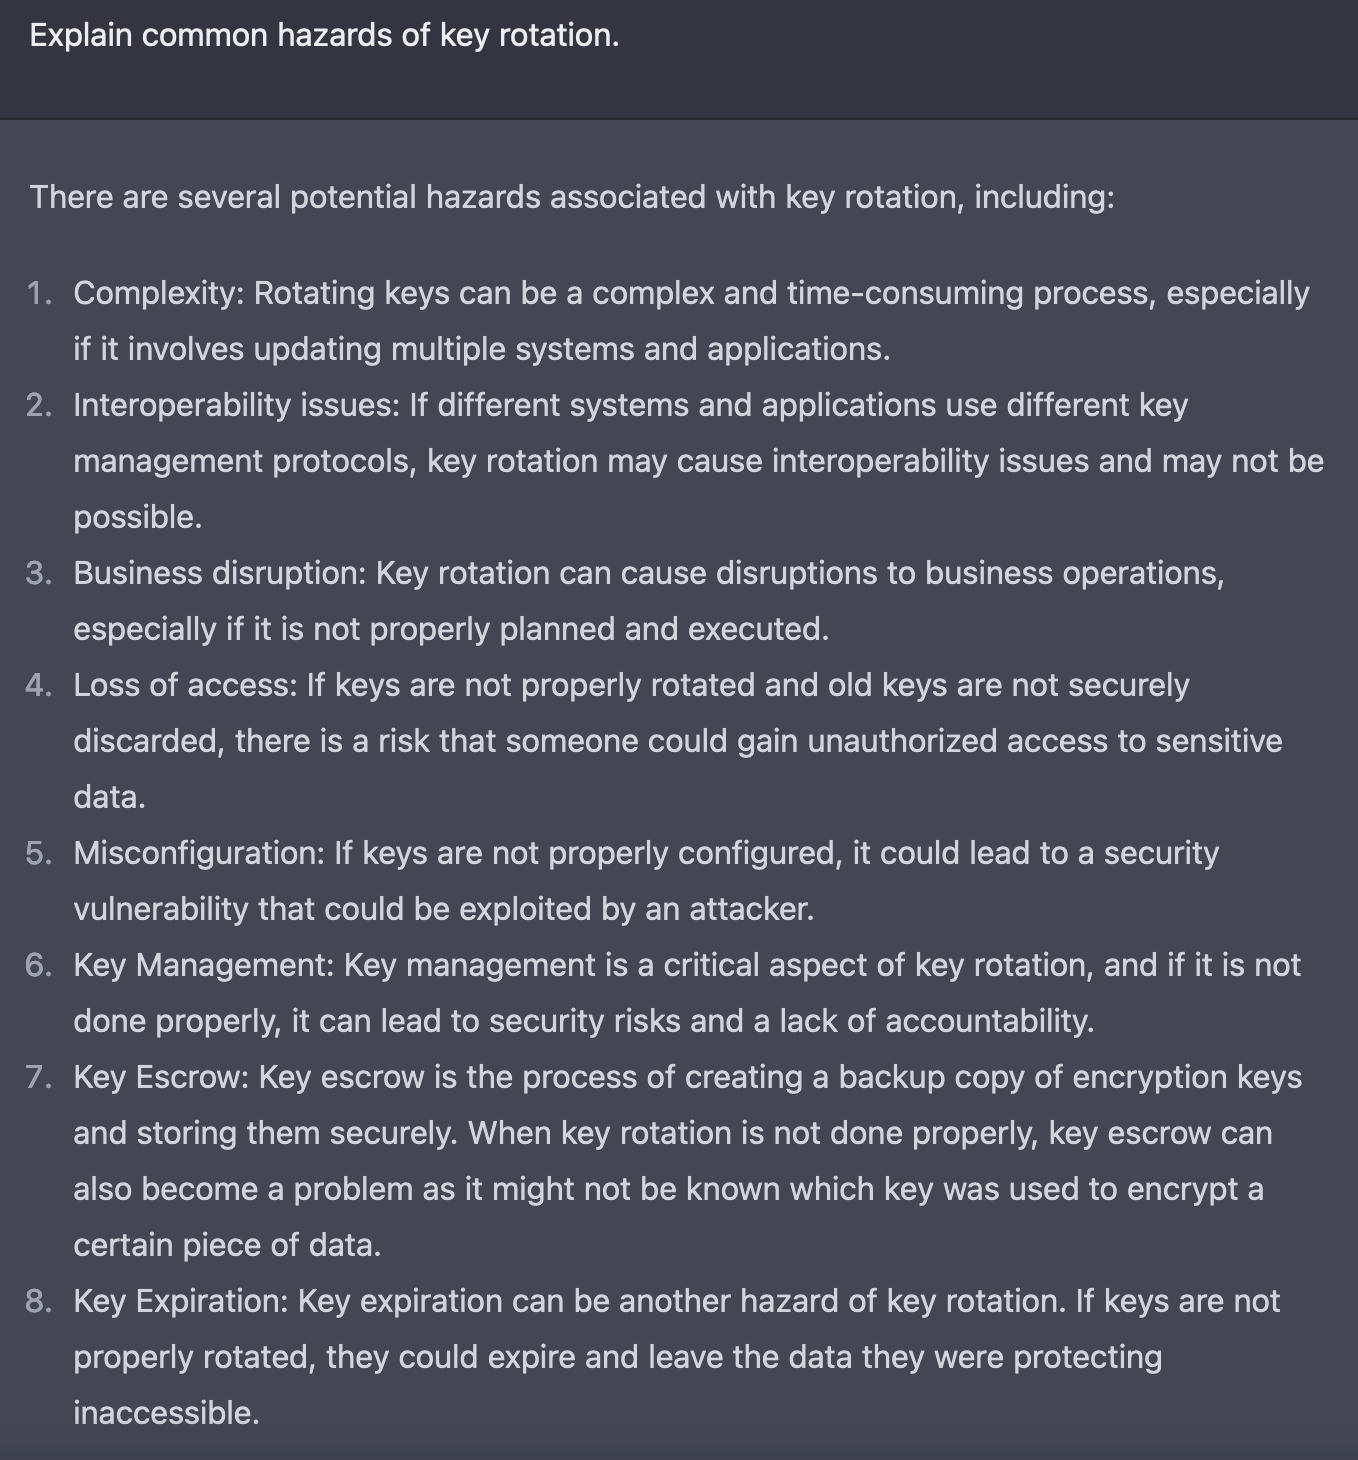Click the line 'vulnerability that could be exploited'
The height and width of the screenshot is (1460, 1358).
click(x=444, y=909)
